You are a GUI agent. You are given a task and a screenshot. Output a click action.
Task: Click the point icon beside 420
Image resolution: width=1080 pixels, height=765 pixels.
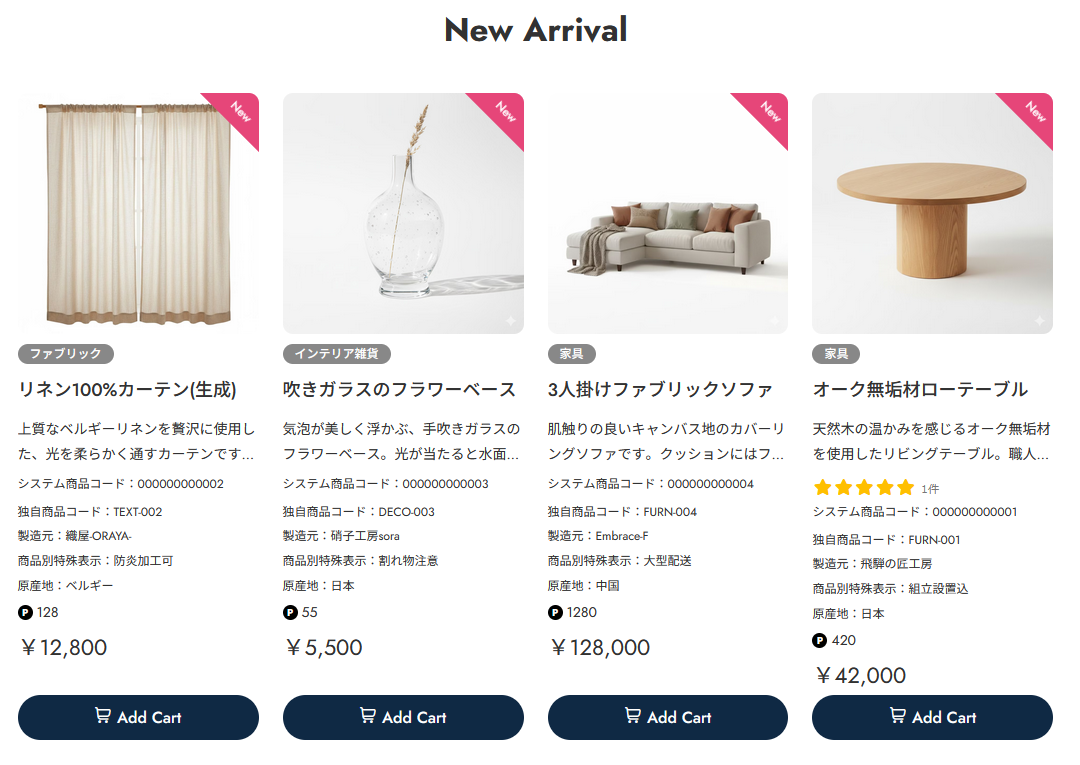[x=819, y=640]
